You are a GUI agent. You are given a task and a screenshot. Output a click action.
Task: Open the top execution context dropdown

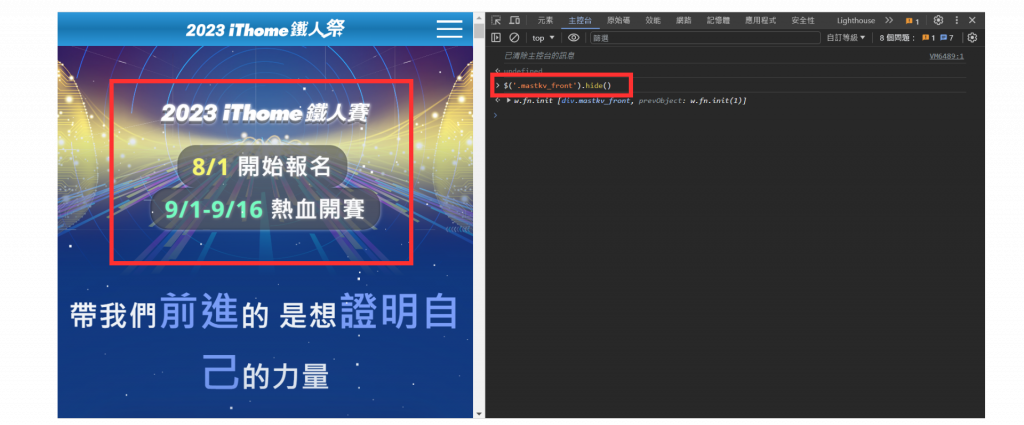tap(543, 38)
